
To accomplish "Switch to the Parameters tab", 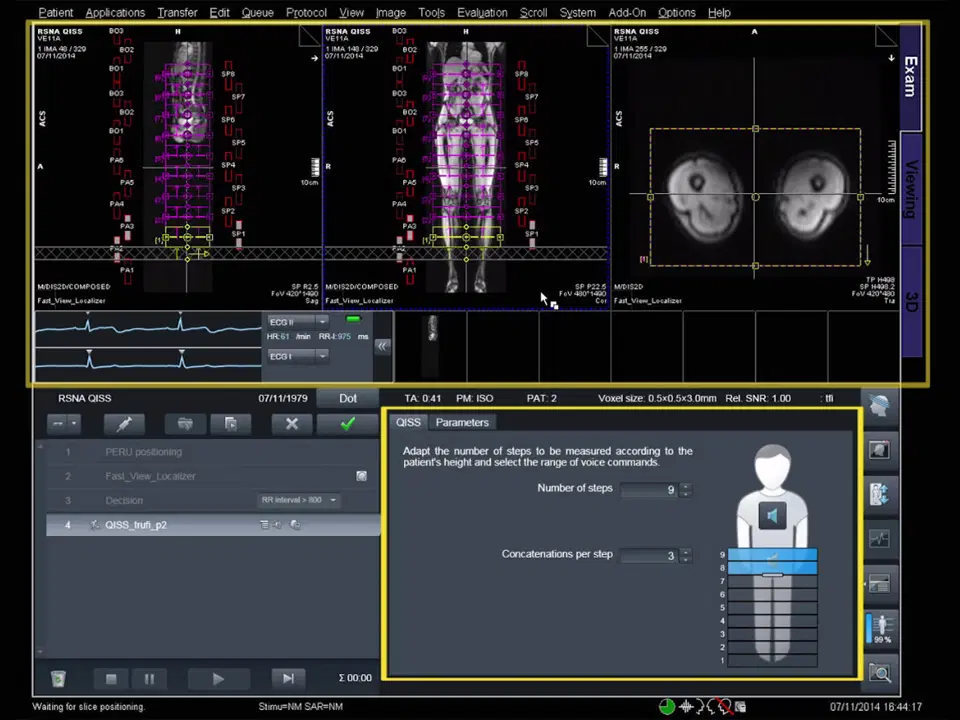I will 462,422.
